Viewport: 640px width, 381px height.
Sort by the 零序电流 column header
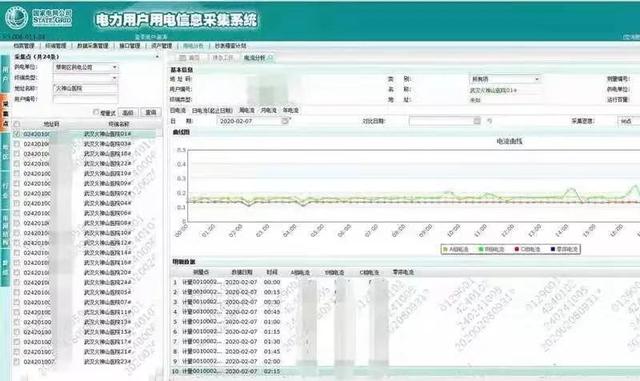(x=403, y=272)
